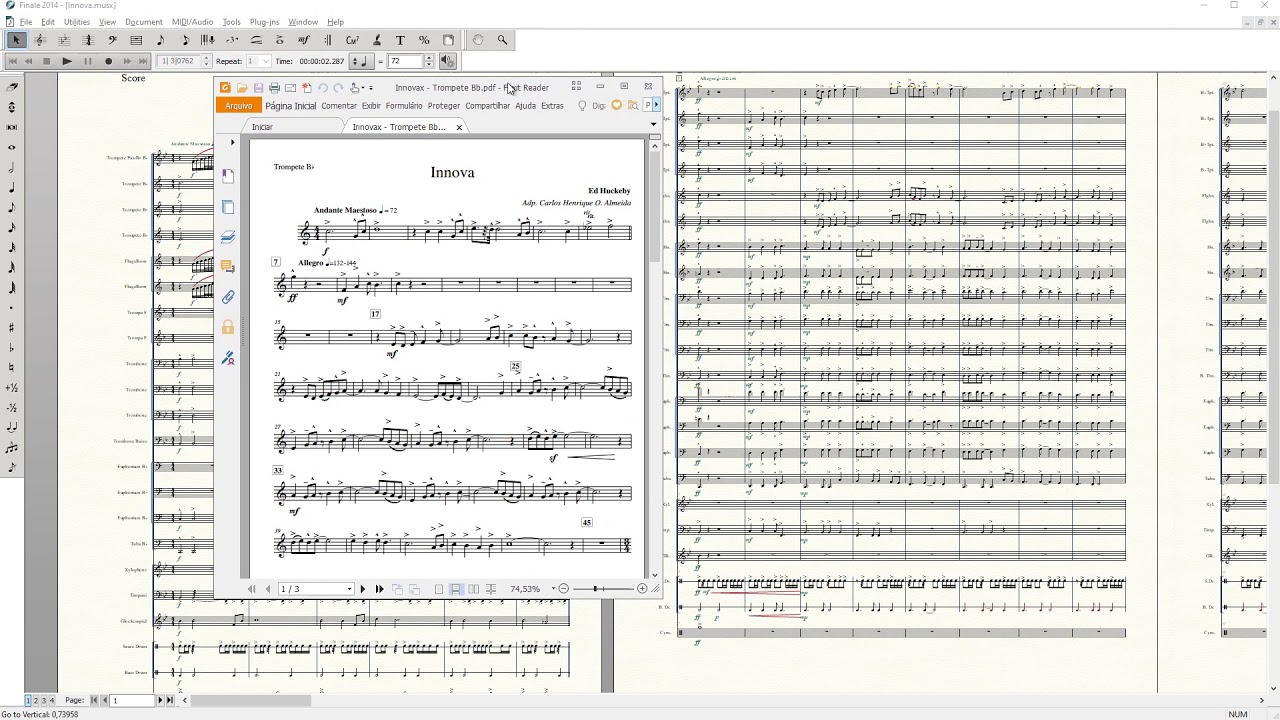The image size is (1280, 720).
Task: Click the Open file icon in Foxit Reader
Action: pos(242,88)
